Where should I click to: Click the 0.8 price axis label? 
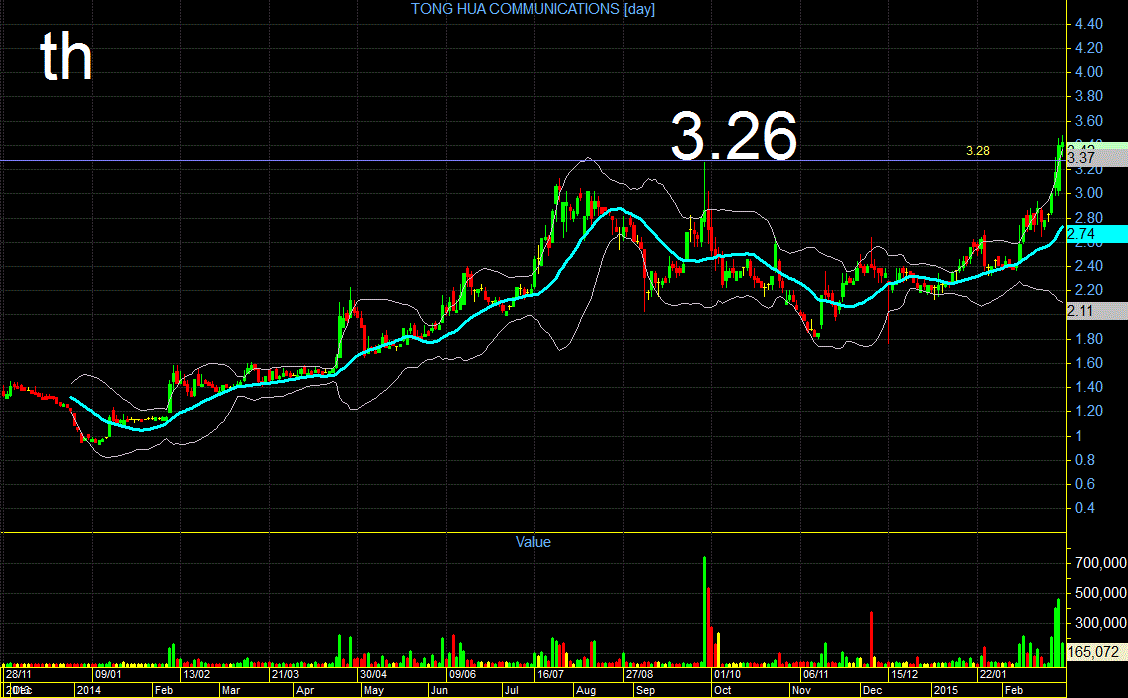click(x=1085, y=459)
